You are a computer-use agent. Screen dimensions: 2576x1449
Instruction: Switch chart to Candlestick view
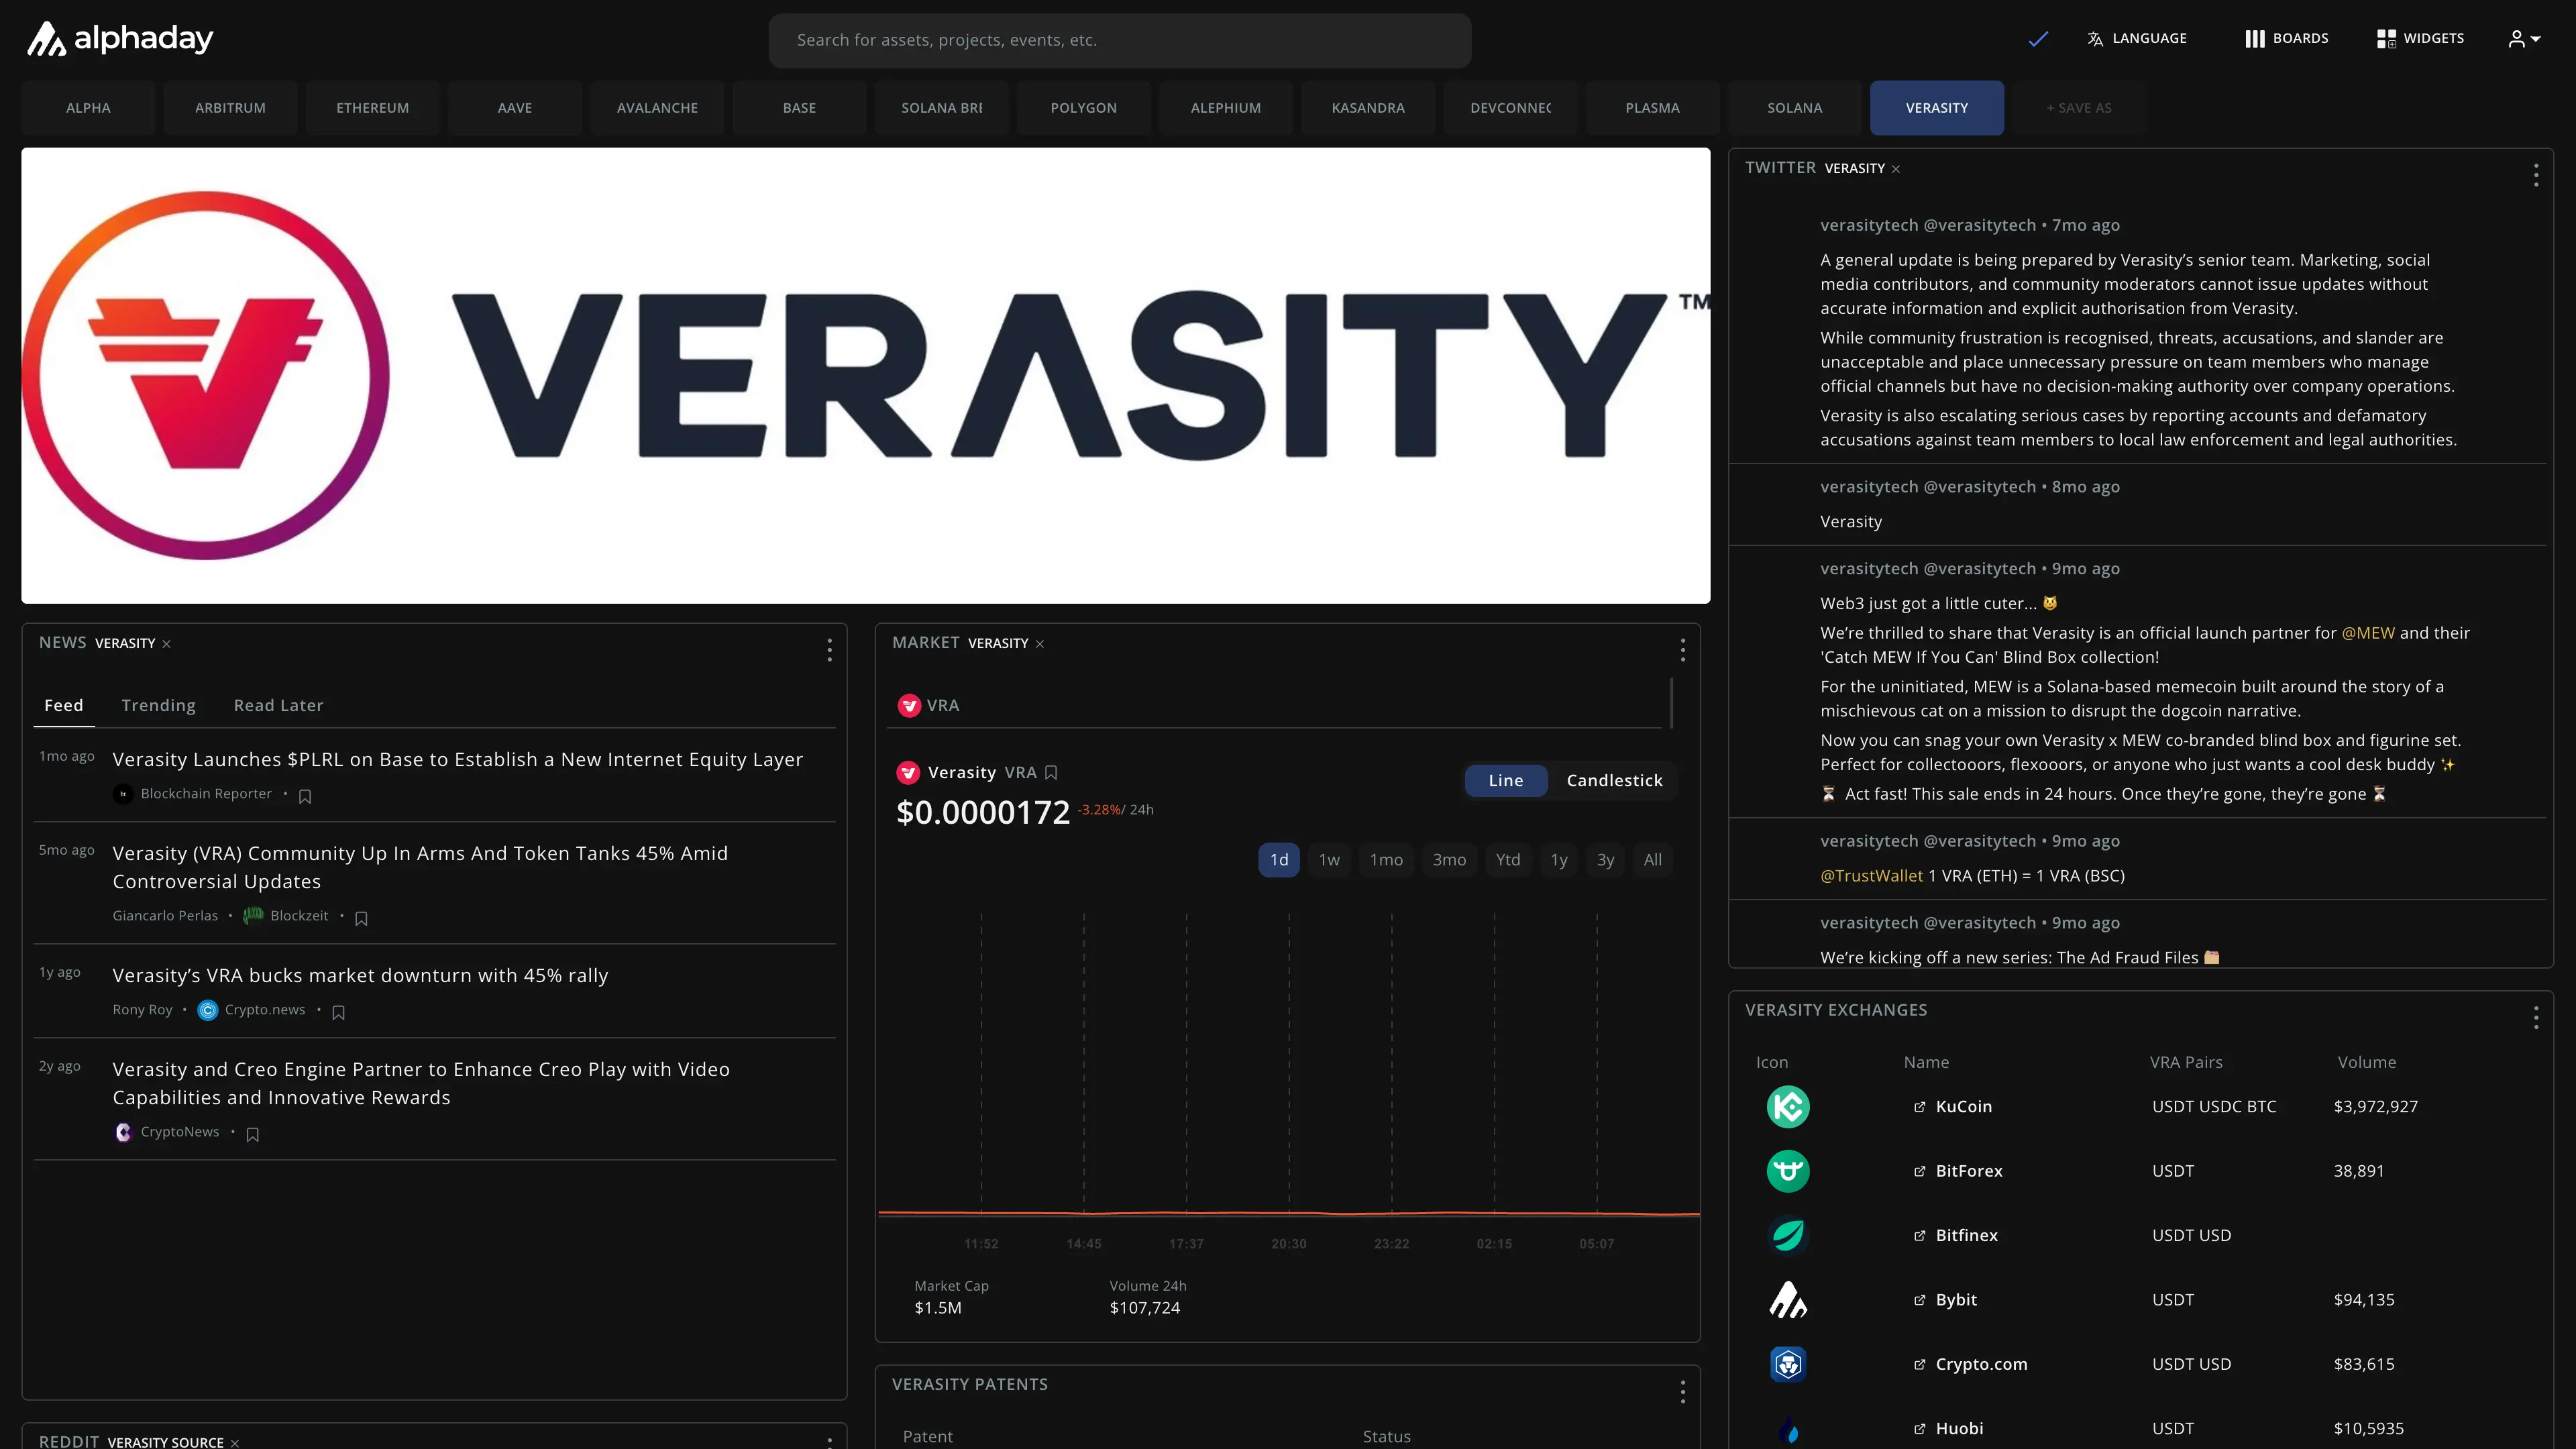point(1614,780)
